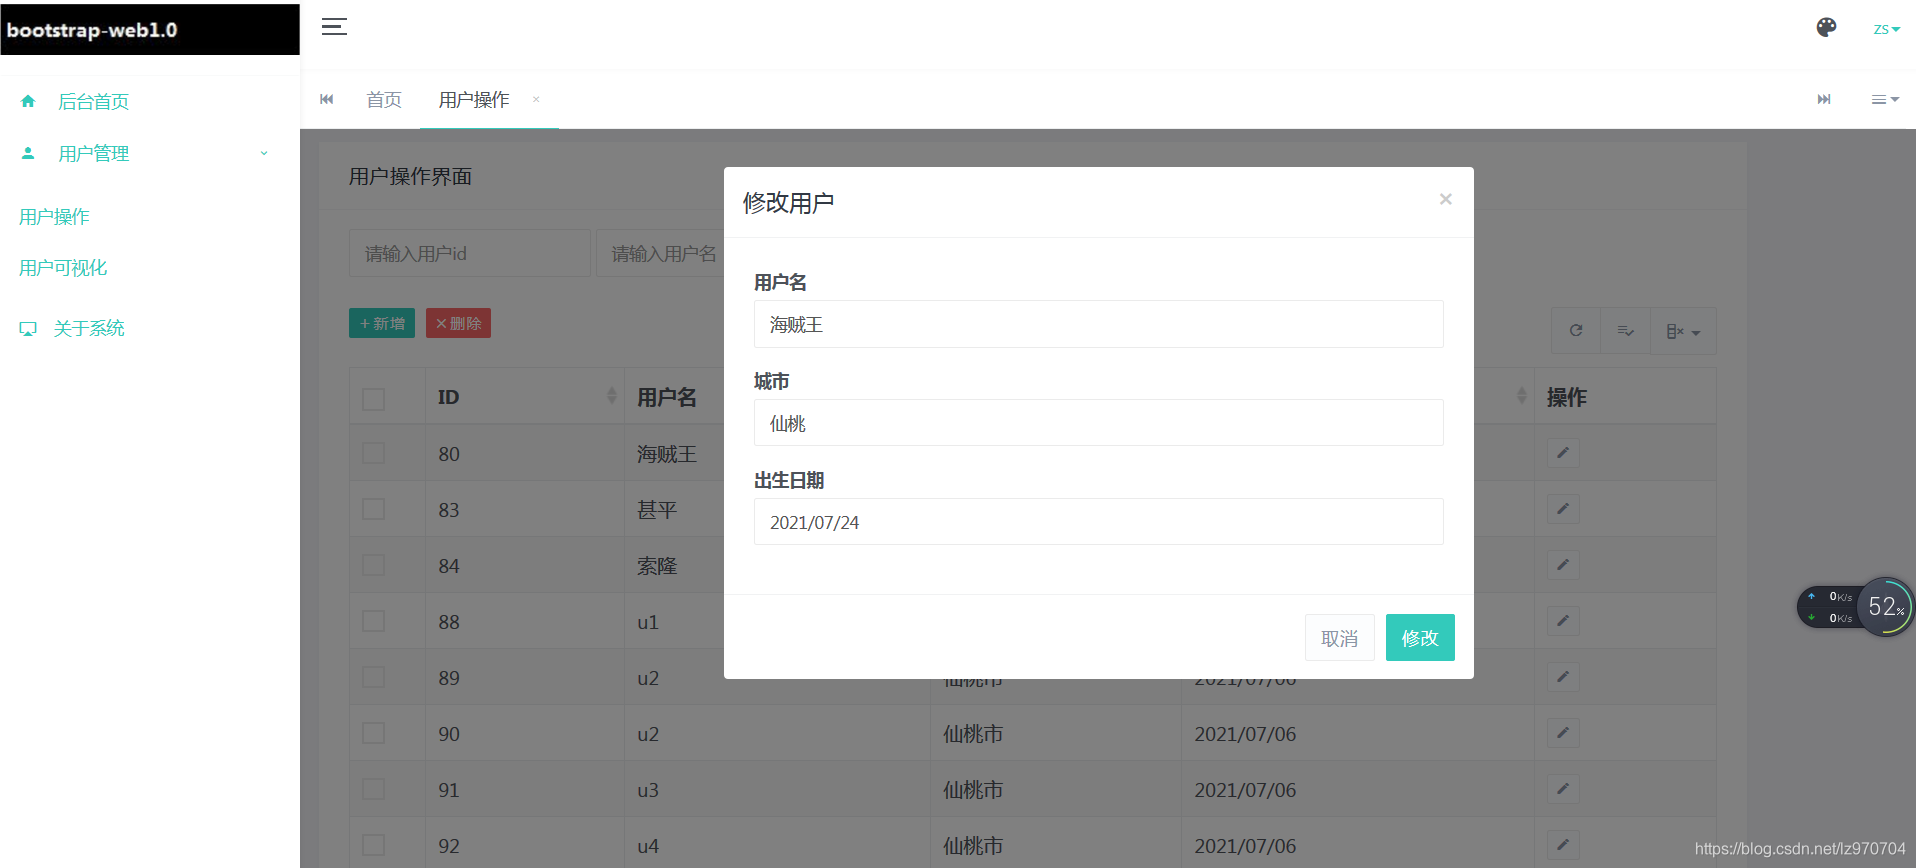Click the edit pencil for row 92
The height and width of the screenshot is (868, 1916).
point(1563,845)
